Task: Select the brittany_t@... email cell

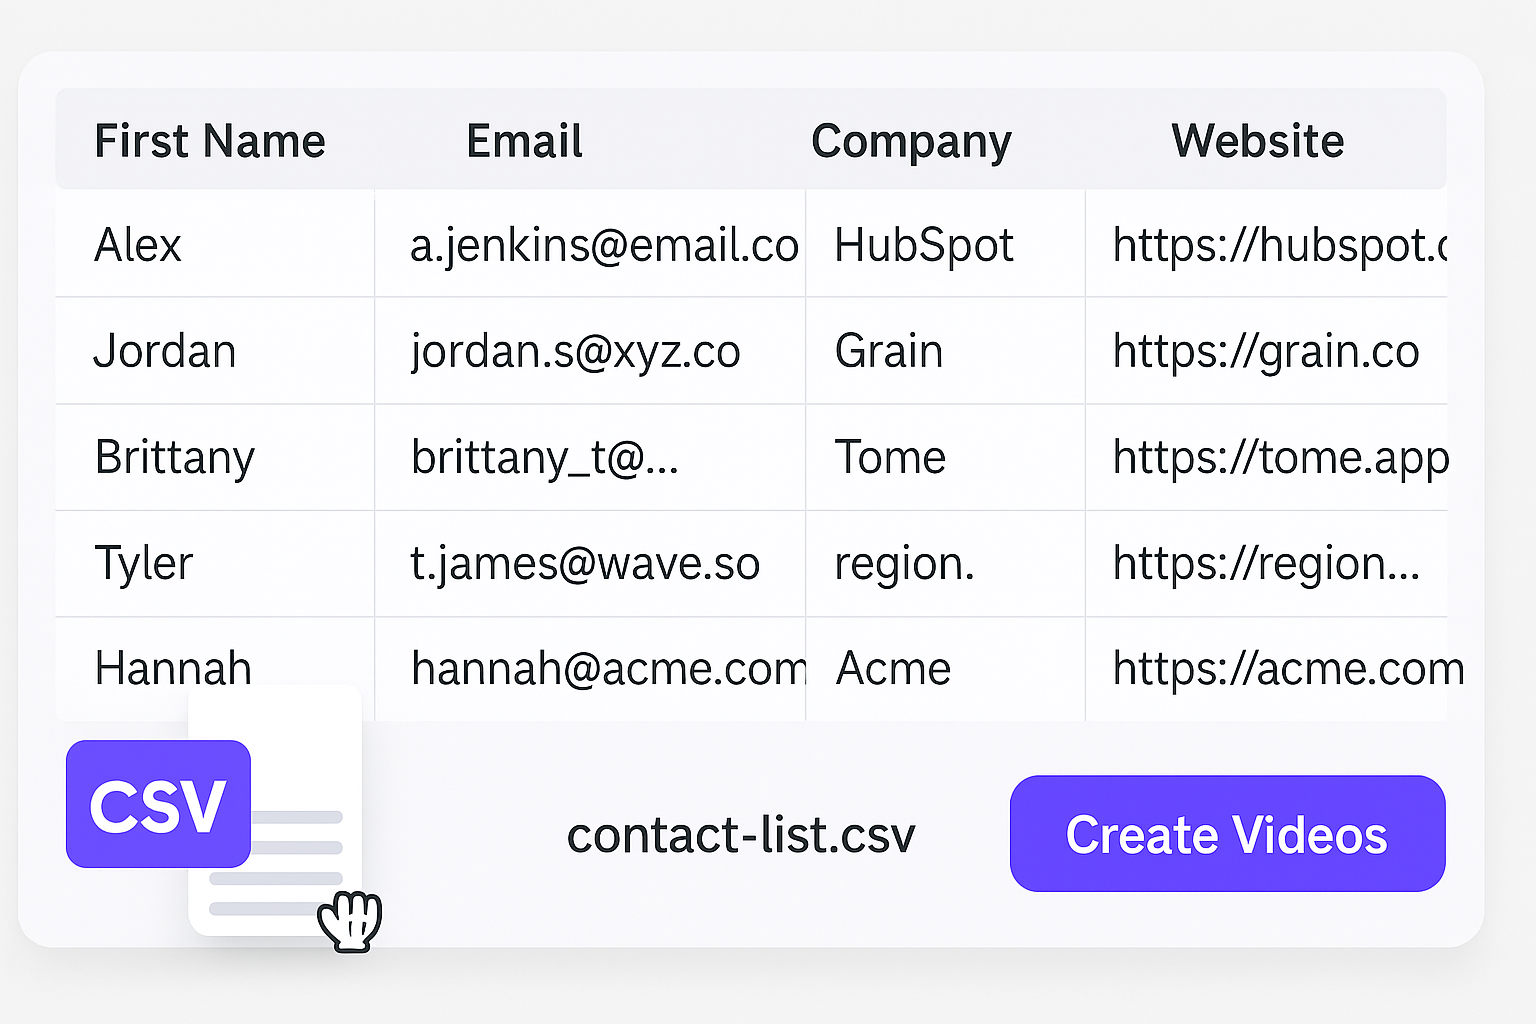Action: coord(590,457)
